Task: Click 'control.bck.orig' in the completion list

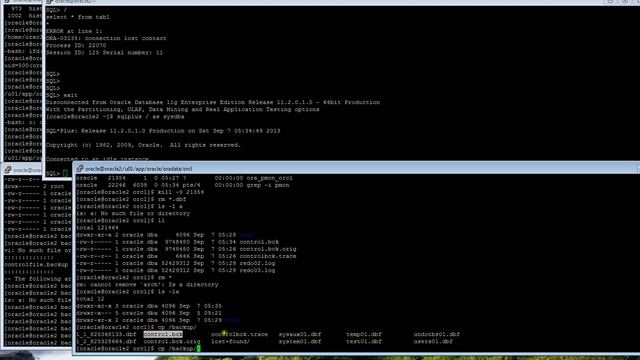Action: pyautogui.click(x=172, y=342)
